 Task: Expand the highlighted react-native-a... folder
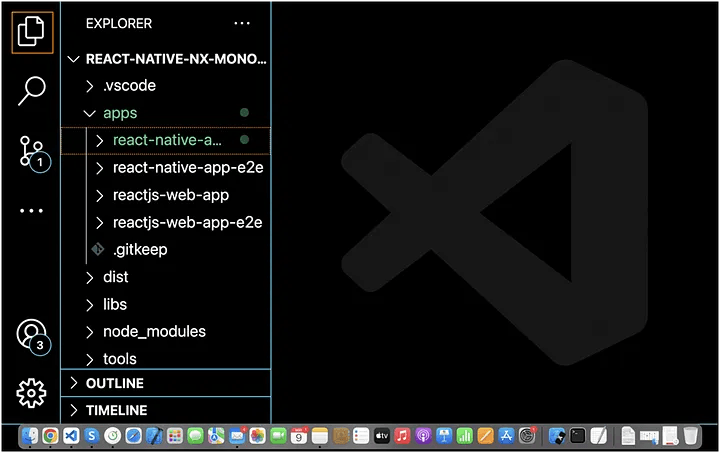coord(166,140)
